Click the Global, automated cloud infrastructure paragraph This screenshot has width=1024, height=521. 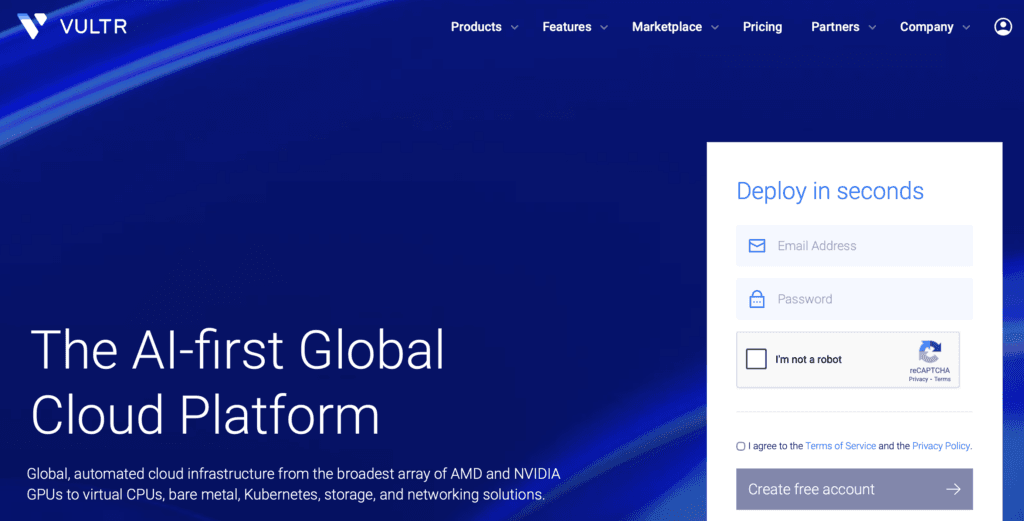point(293,484)
